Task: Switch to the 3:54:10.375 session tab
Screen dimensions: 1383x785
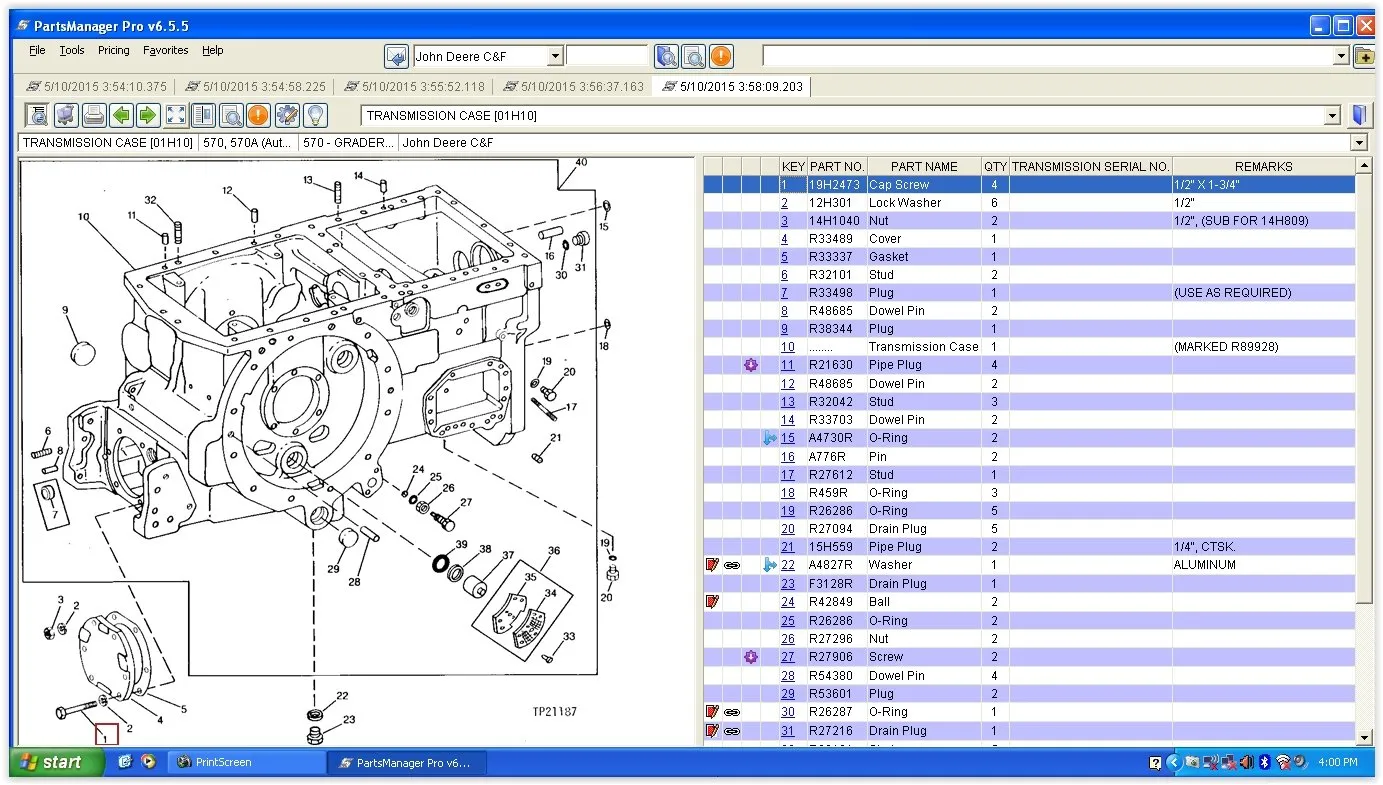Action: pos(96,87)
